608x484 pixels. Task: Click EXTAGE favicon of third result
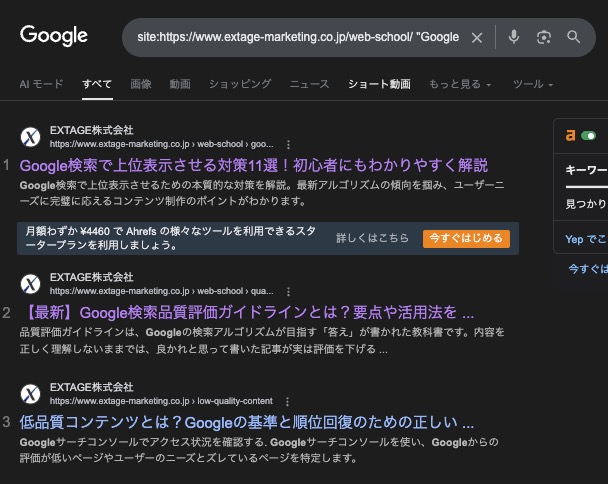coord(30,394)
